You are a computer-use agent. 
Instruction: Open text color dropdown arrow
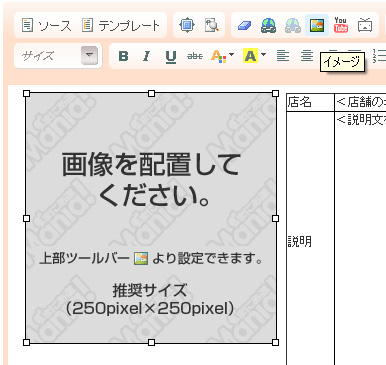pos(231,54)
